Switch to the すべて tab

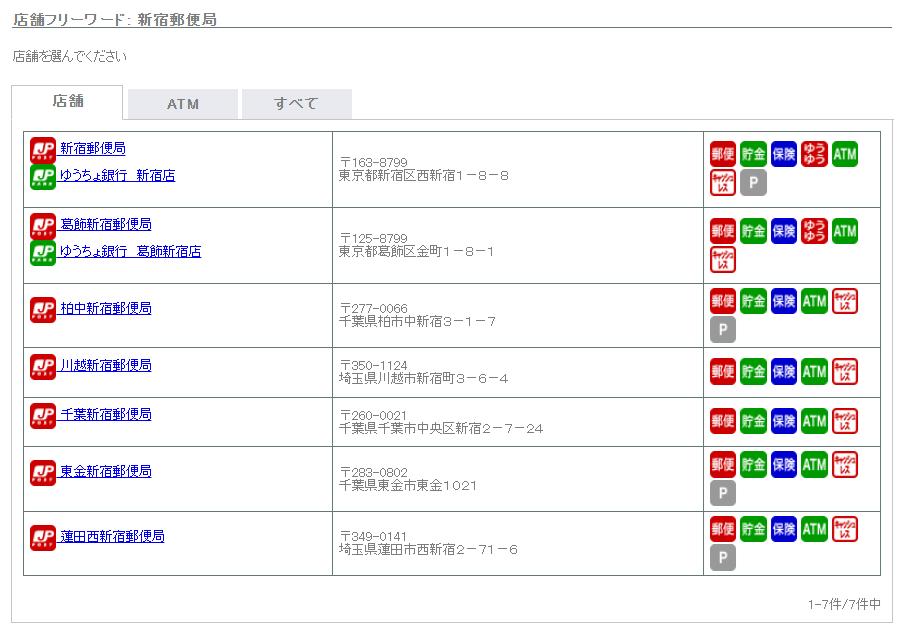coord(297,104)
